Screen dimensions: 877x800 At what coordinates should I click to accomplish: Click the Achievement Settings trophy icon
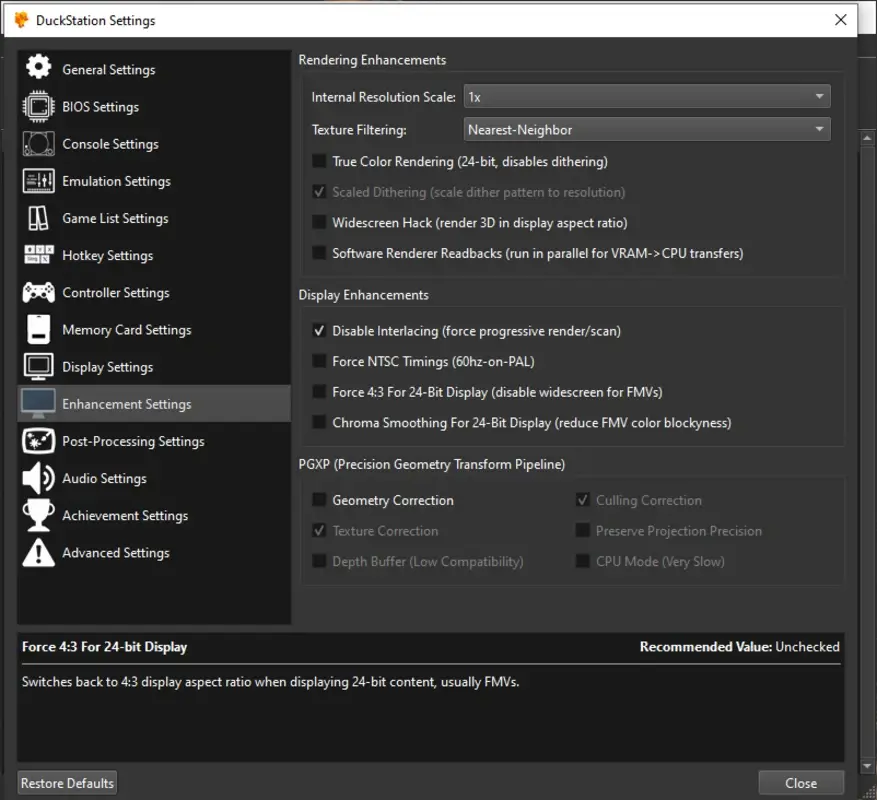[x=38, y=515]
